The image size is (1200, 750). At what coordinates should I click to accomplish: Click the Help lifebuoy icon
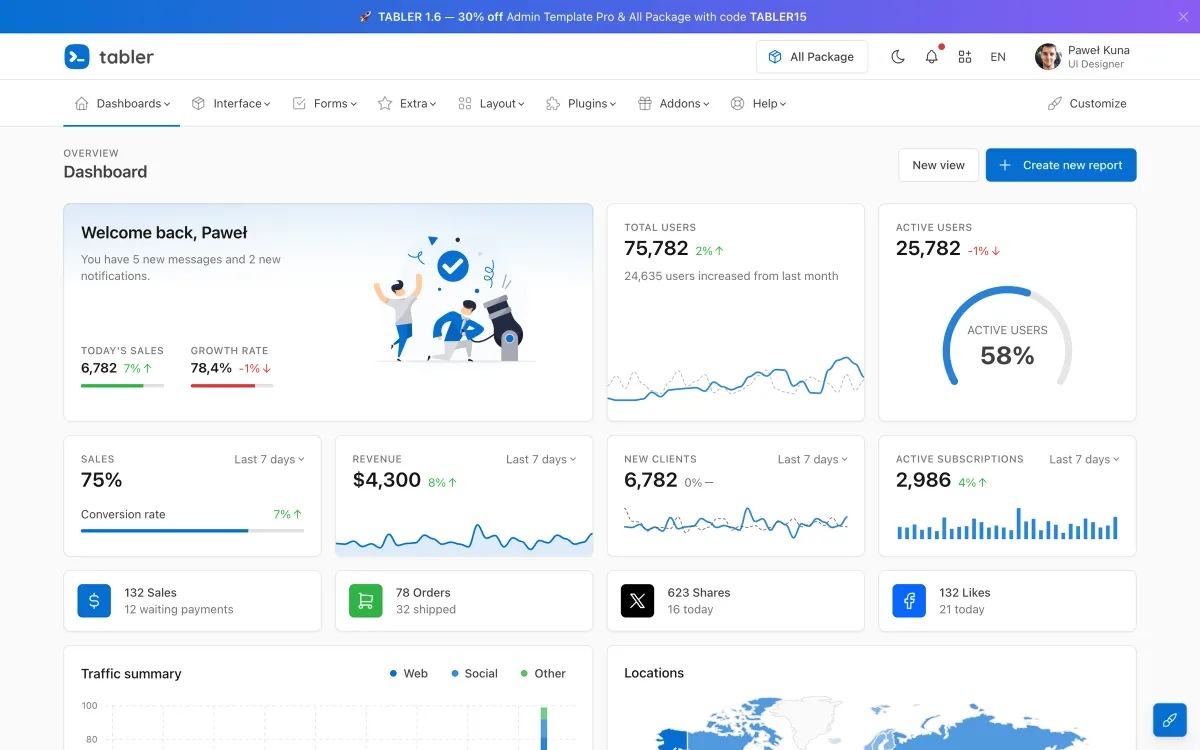(738, 103)
